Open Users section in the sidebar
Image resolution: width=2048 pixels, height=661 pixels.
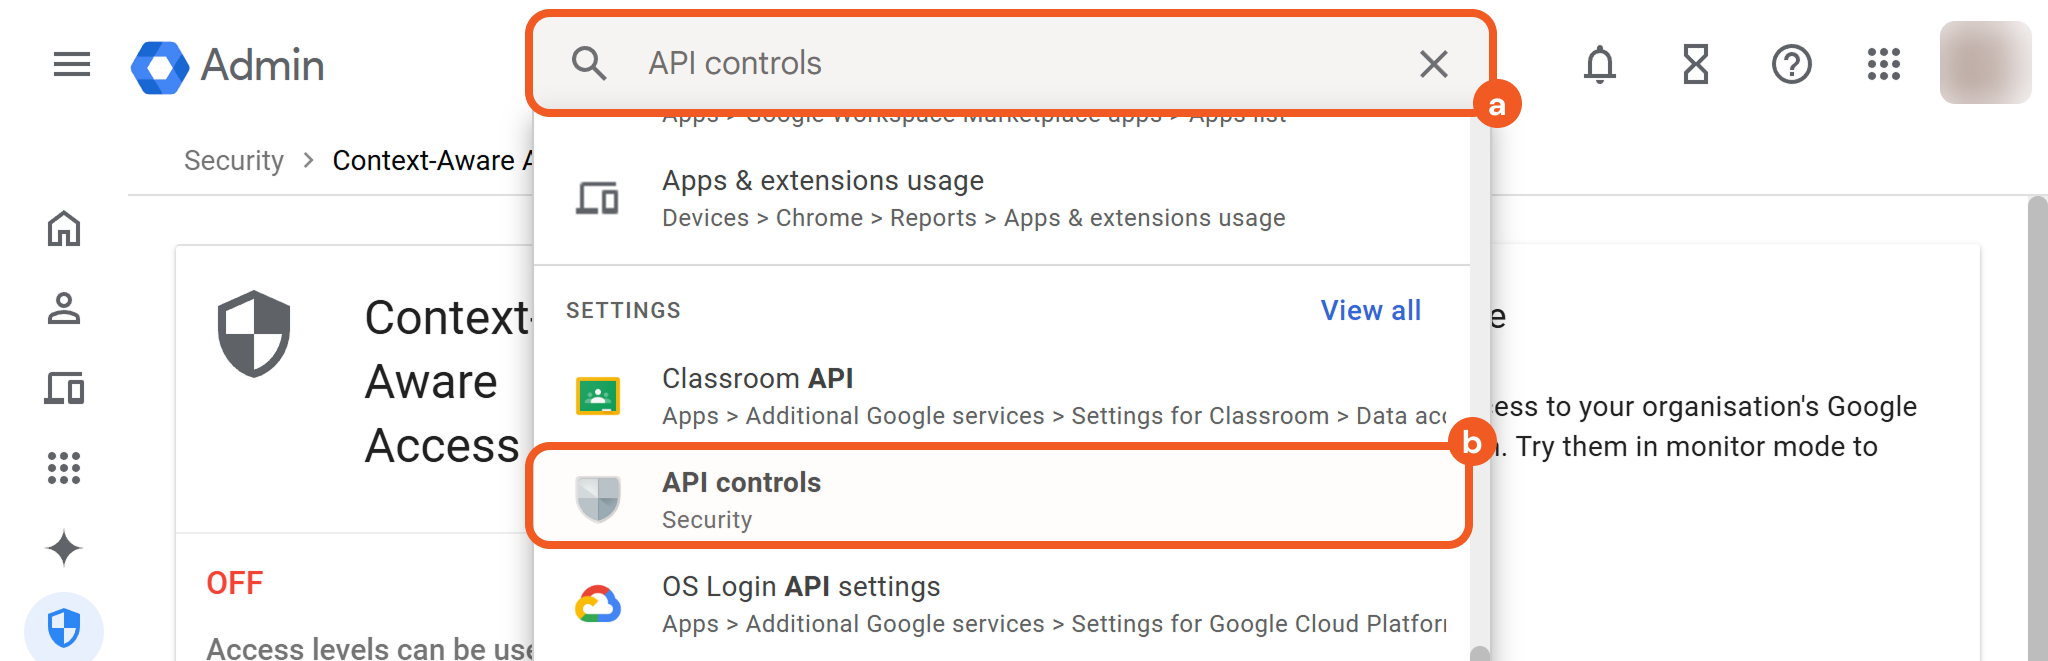click(x=64, y=308)
